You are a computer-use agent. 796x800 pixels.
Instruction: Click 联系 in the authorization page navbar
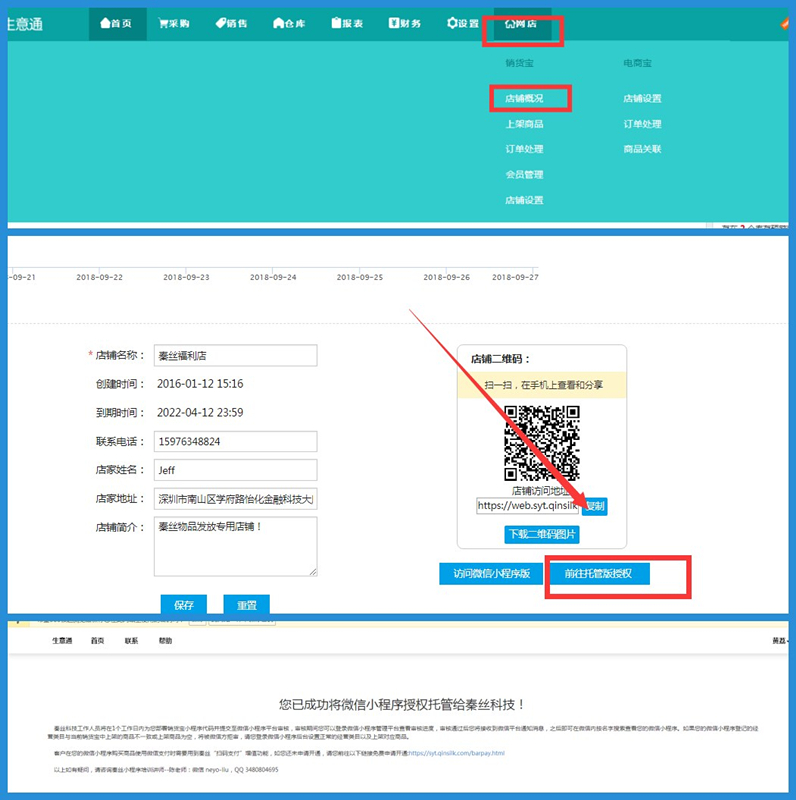pyautogui.click(x=132, y=640)
